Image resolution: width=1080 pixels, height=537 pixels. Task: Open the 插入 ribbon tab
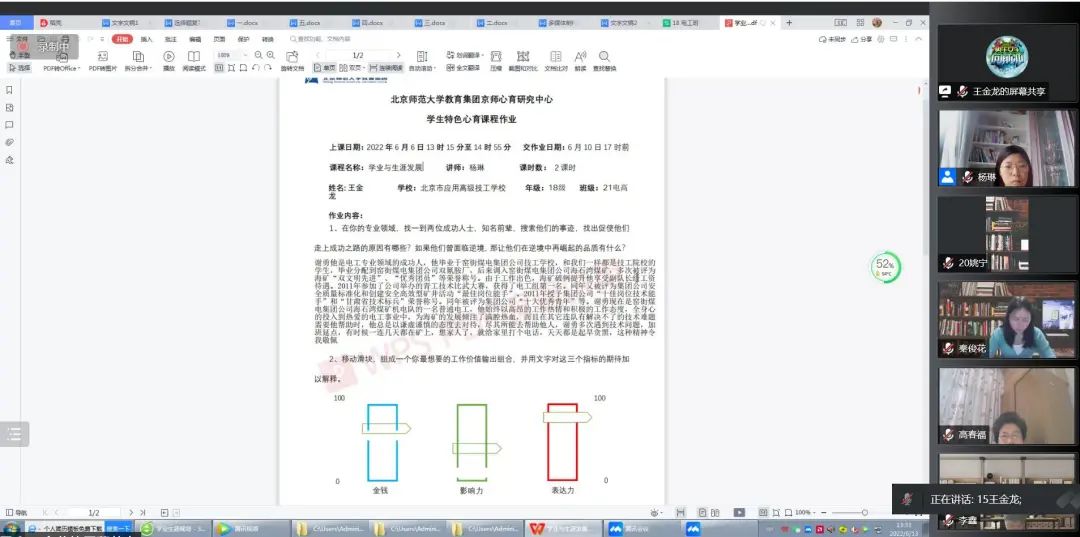146,39
